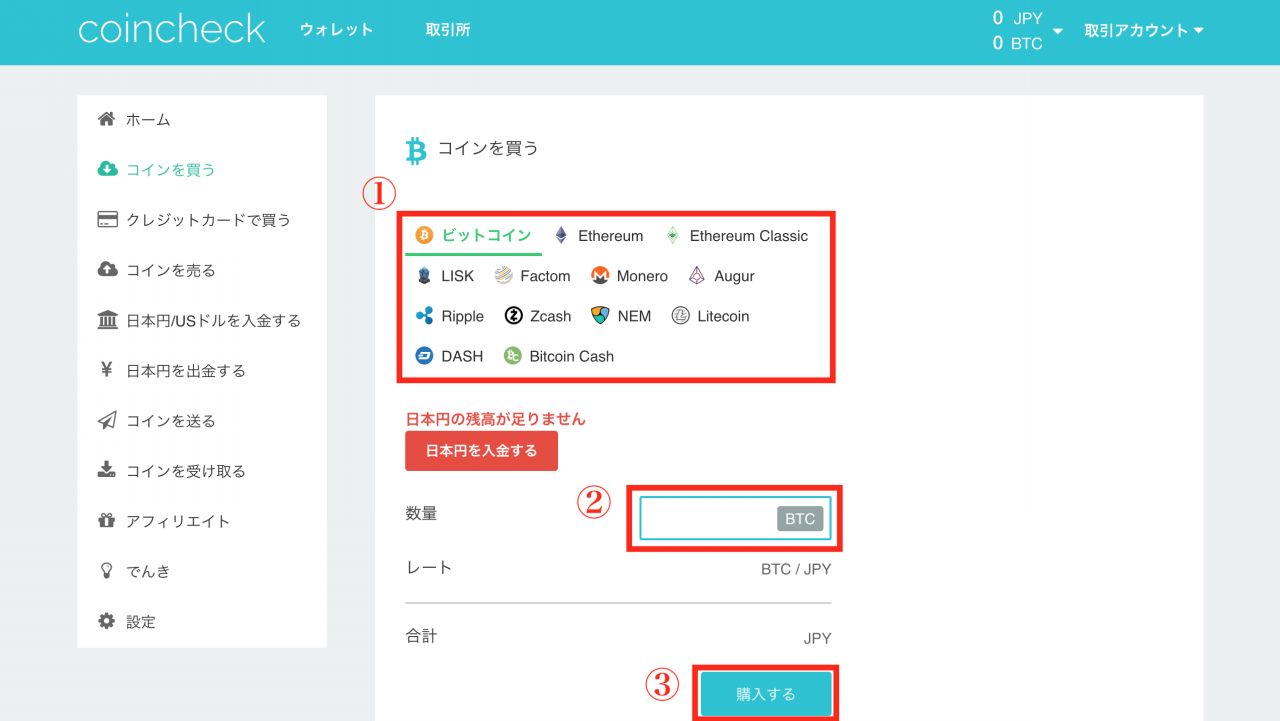
Task: Open コインを送る page
Action: pos(171,421)
